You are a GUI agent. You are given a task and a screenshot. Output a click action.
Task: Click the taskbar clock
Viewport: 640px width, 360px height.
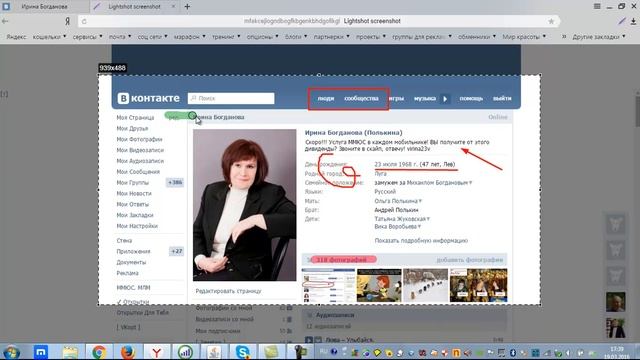(x=617, y=352)
